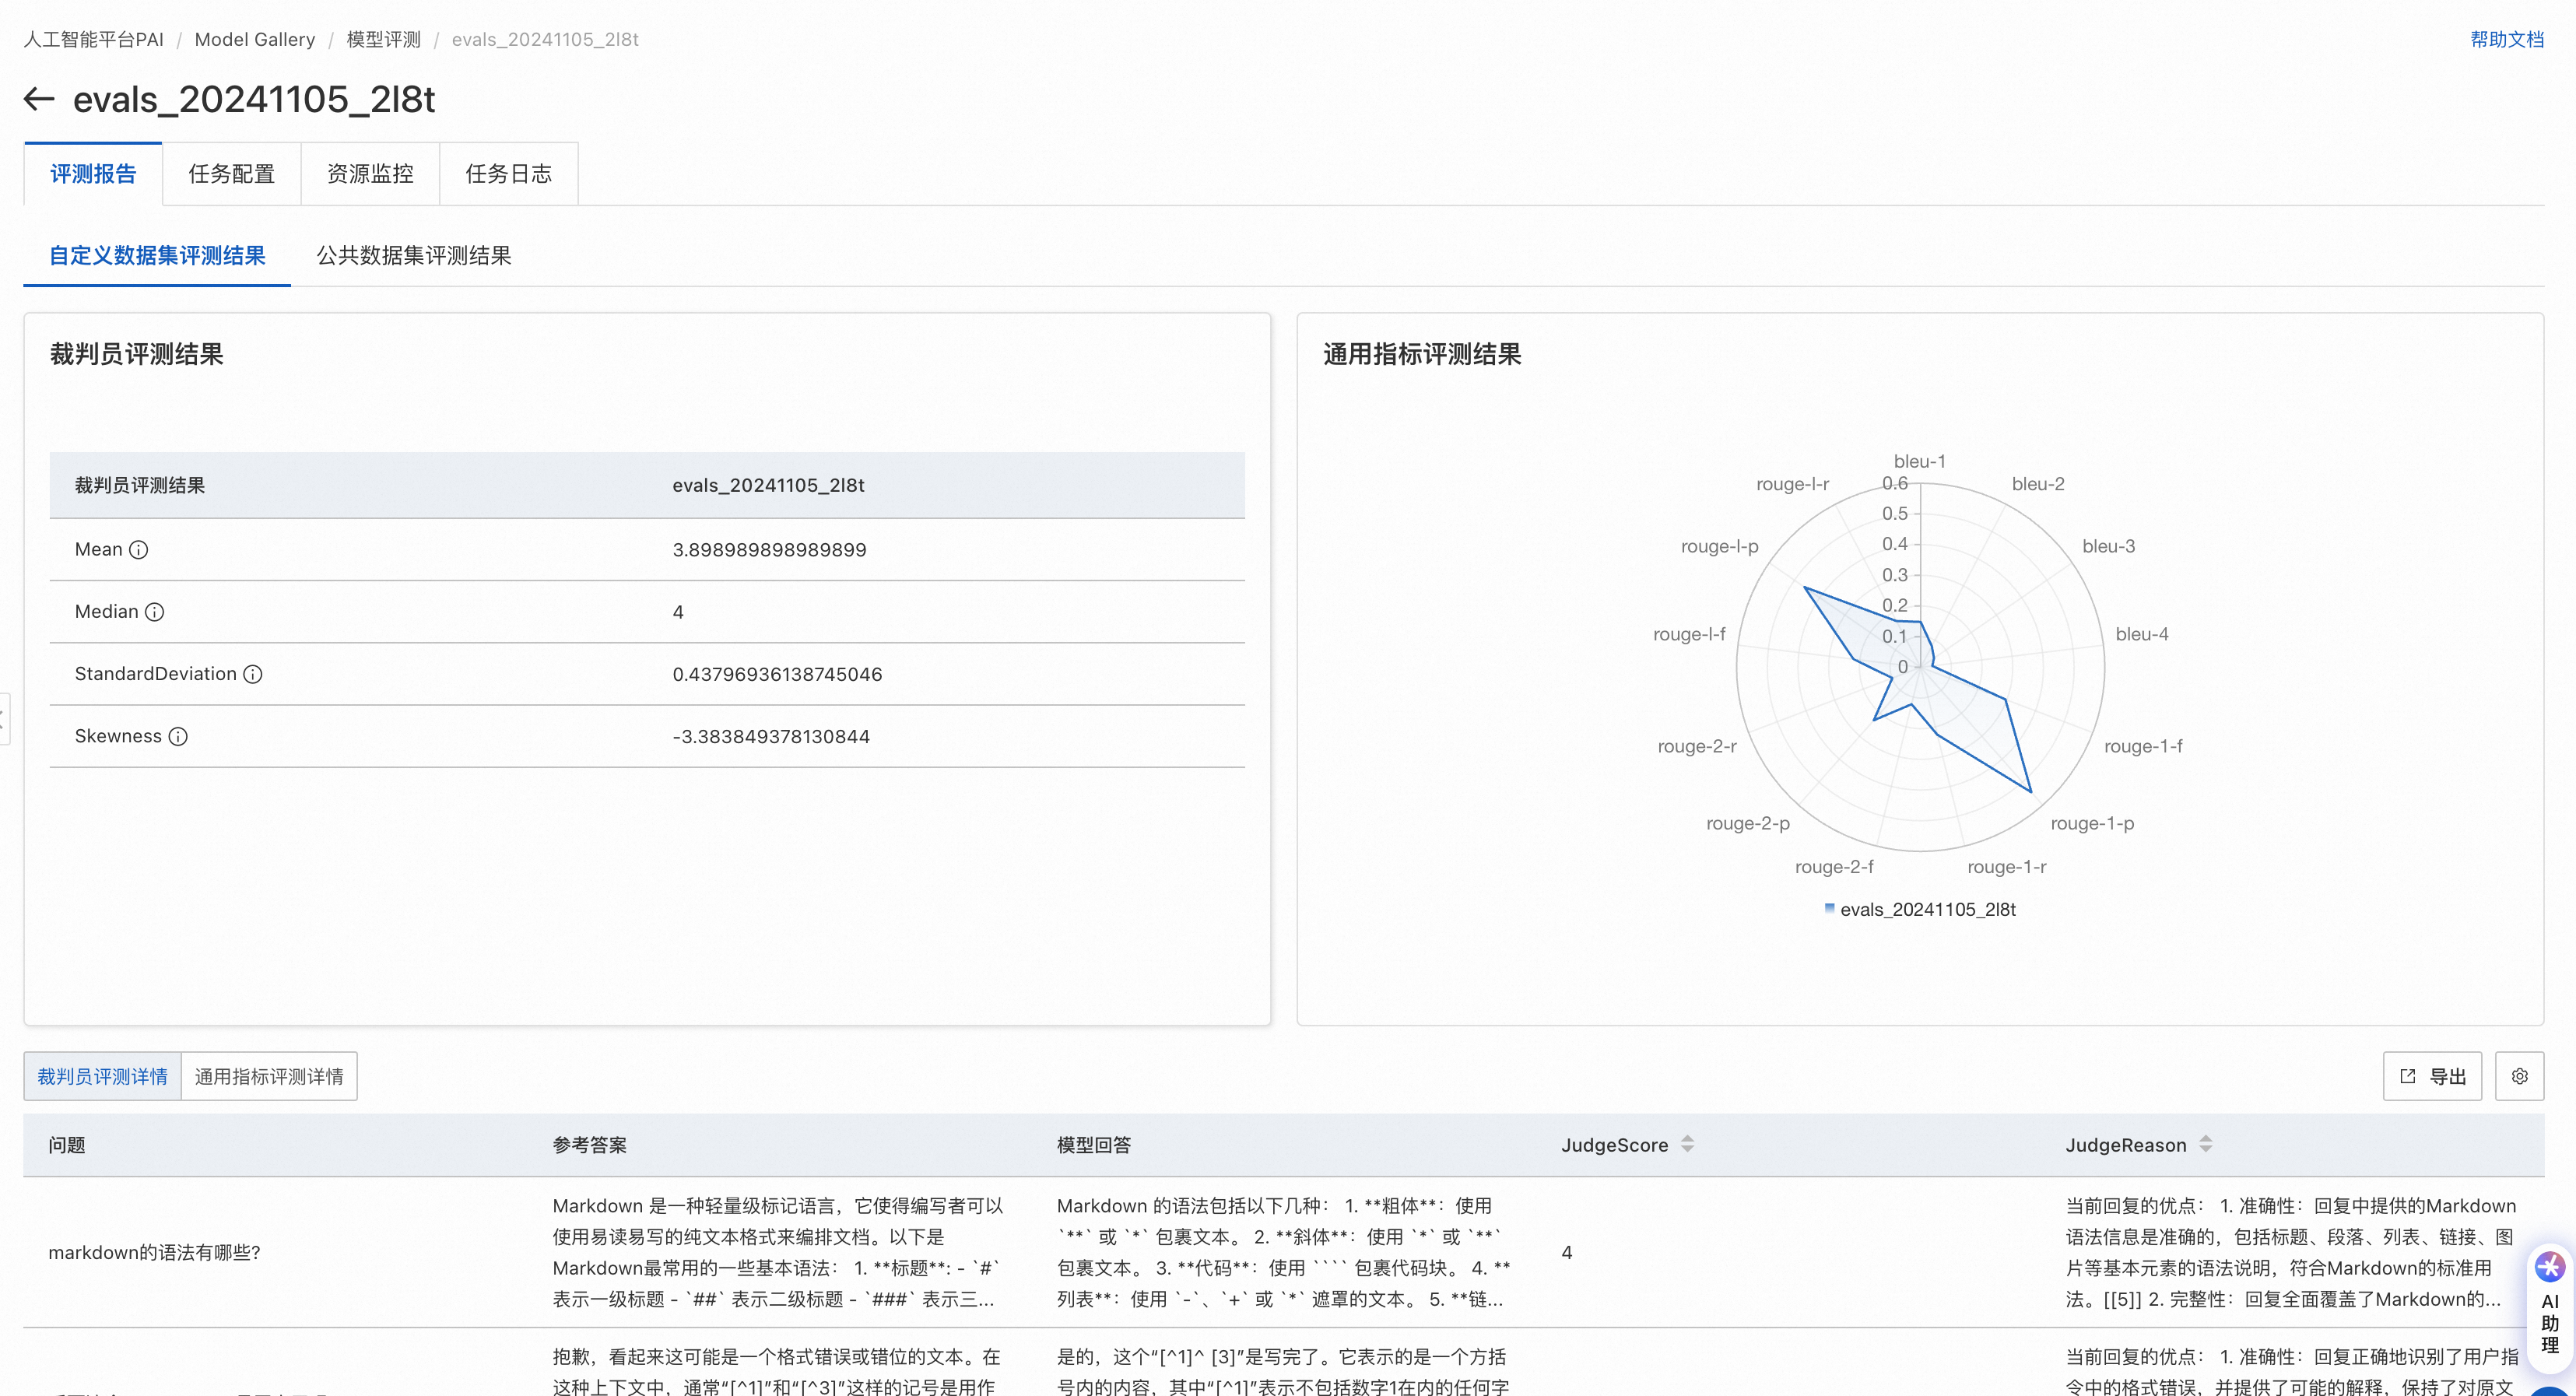This screenshot has width=2576, height=1396.
Task: Open the 任务日志 tab
Action: pyautogui.click(x=508, y=174)
